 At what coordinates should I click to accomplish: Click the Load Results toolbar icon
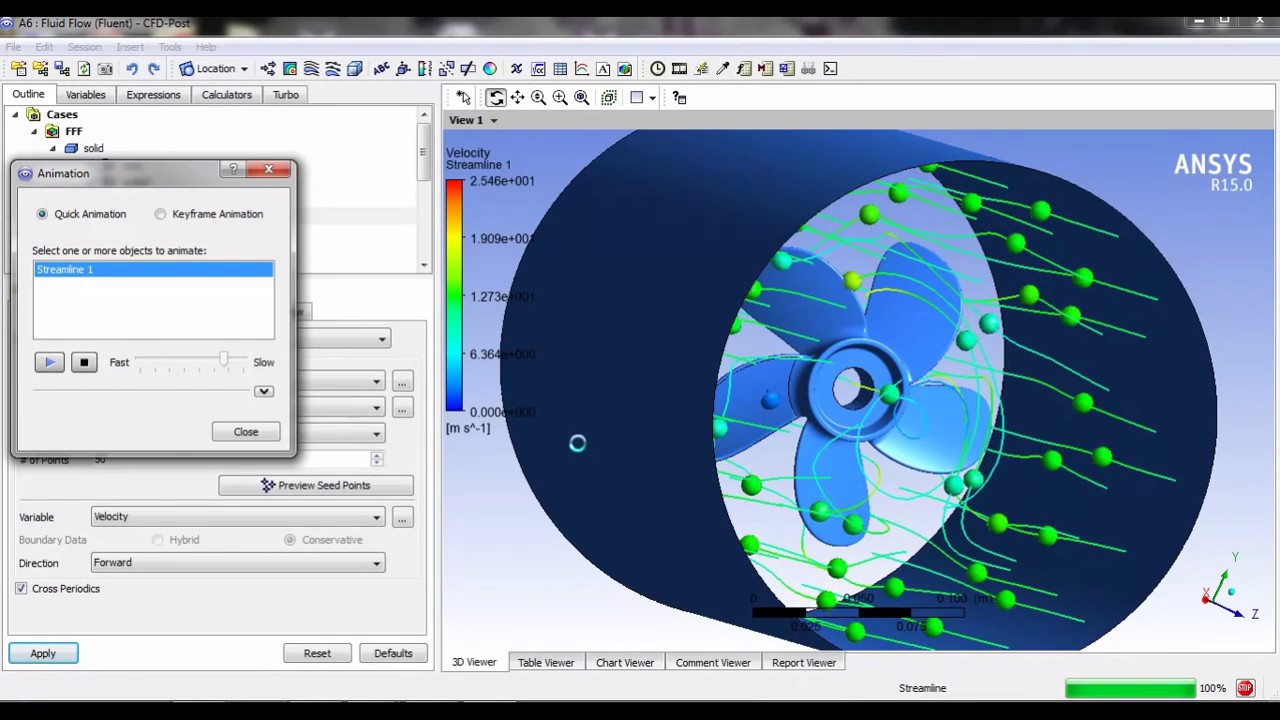19,69
